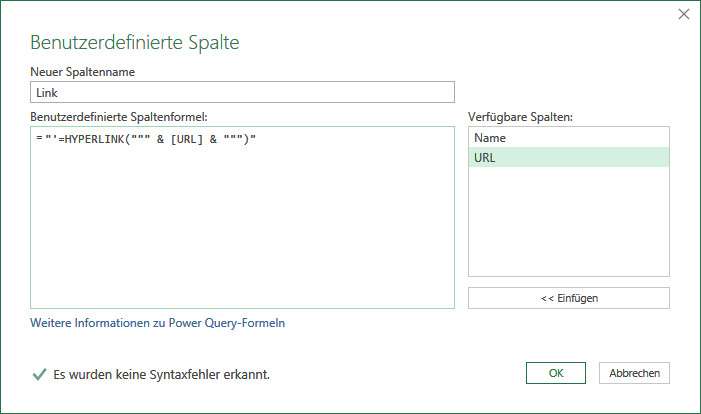Click the << Einfügen button
This screenshot has height=414, width=701.
[569, 298]
